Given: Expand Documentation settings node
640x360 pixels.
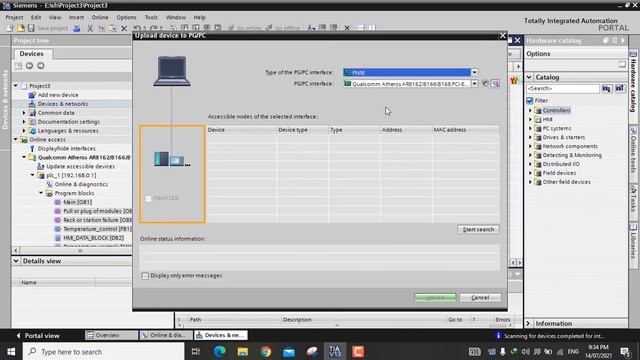Looking at the screenshot, I should [x=24, y=122].
